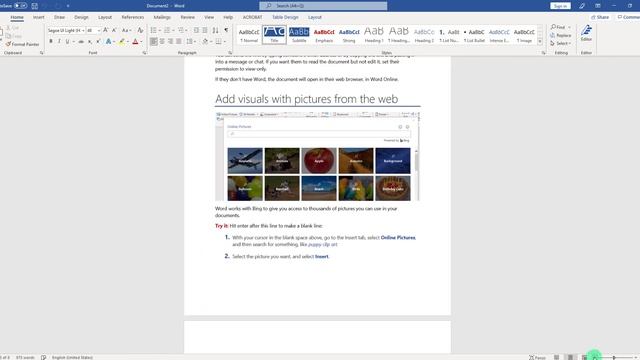Apply the red font color
The image size is (640, 360).
click(x=135, y=41)
